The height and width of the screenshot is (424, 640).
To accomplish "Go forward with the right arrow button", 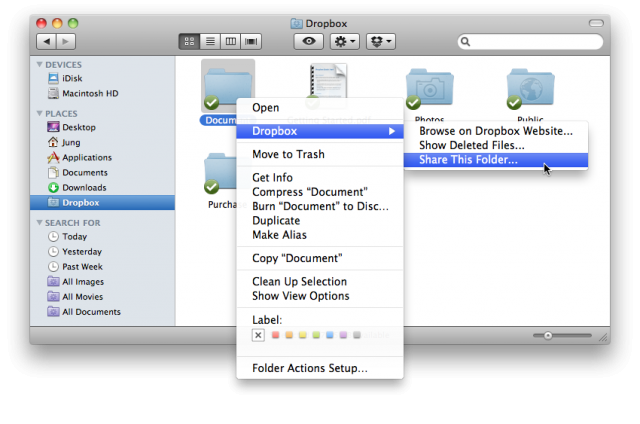I will coord(66,41).
